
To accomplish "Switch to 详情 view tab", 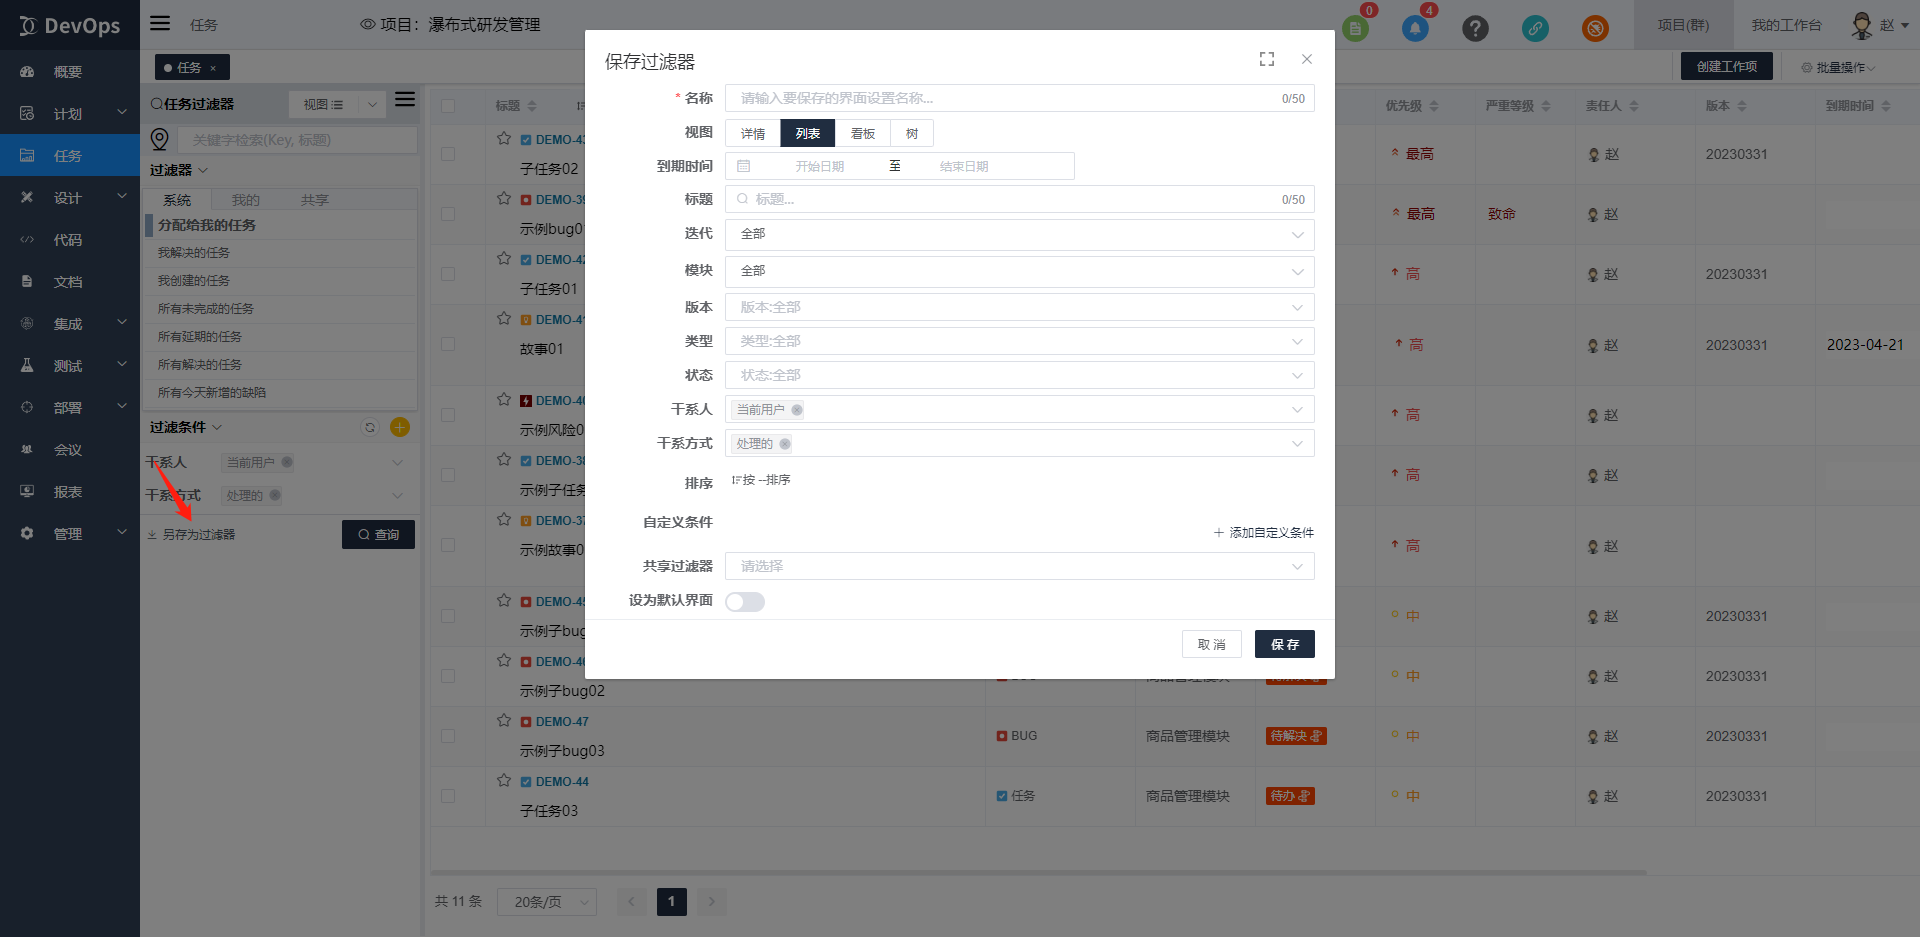I will click(752, 133).
